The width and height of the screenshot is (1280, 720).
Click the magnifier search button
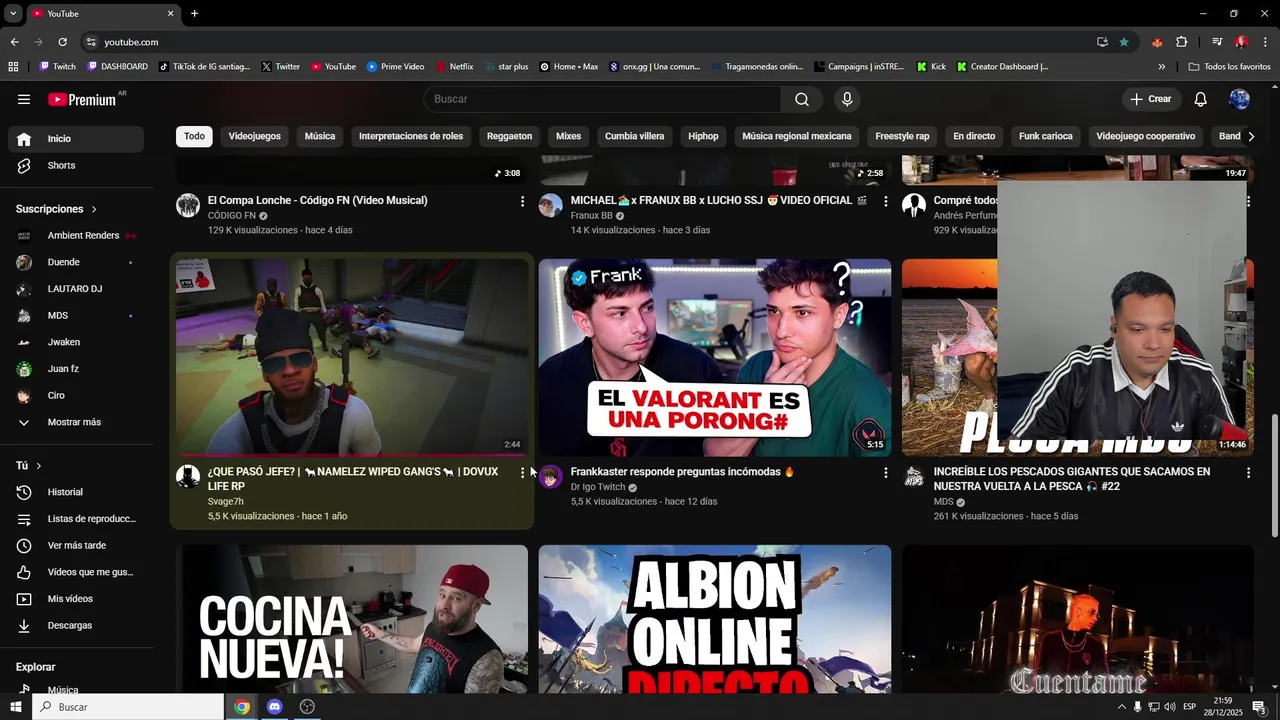(x=802, y=99)
